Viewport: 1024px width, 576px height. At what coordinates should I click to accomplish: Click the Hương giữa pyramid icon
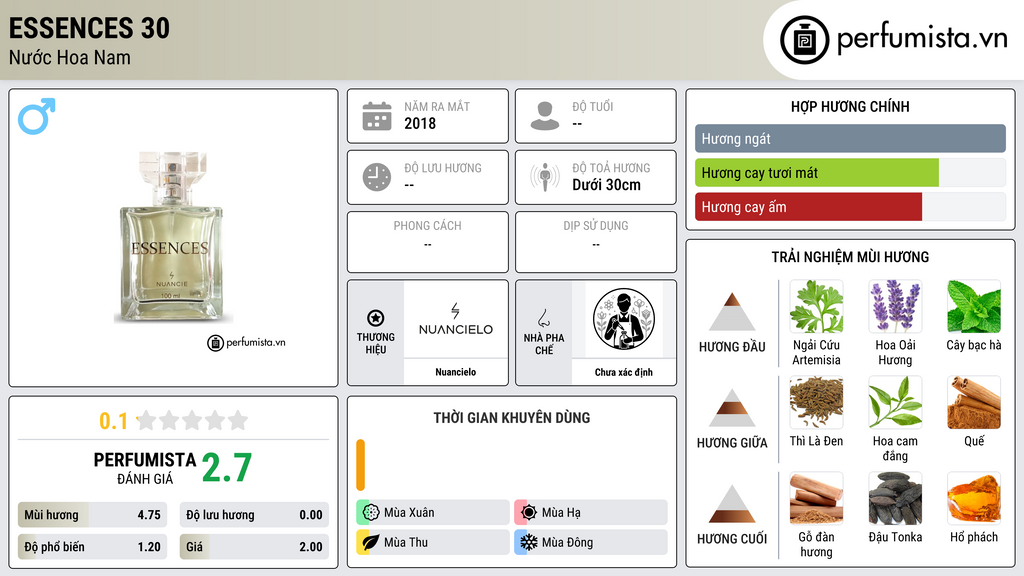click(732, 408)
